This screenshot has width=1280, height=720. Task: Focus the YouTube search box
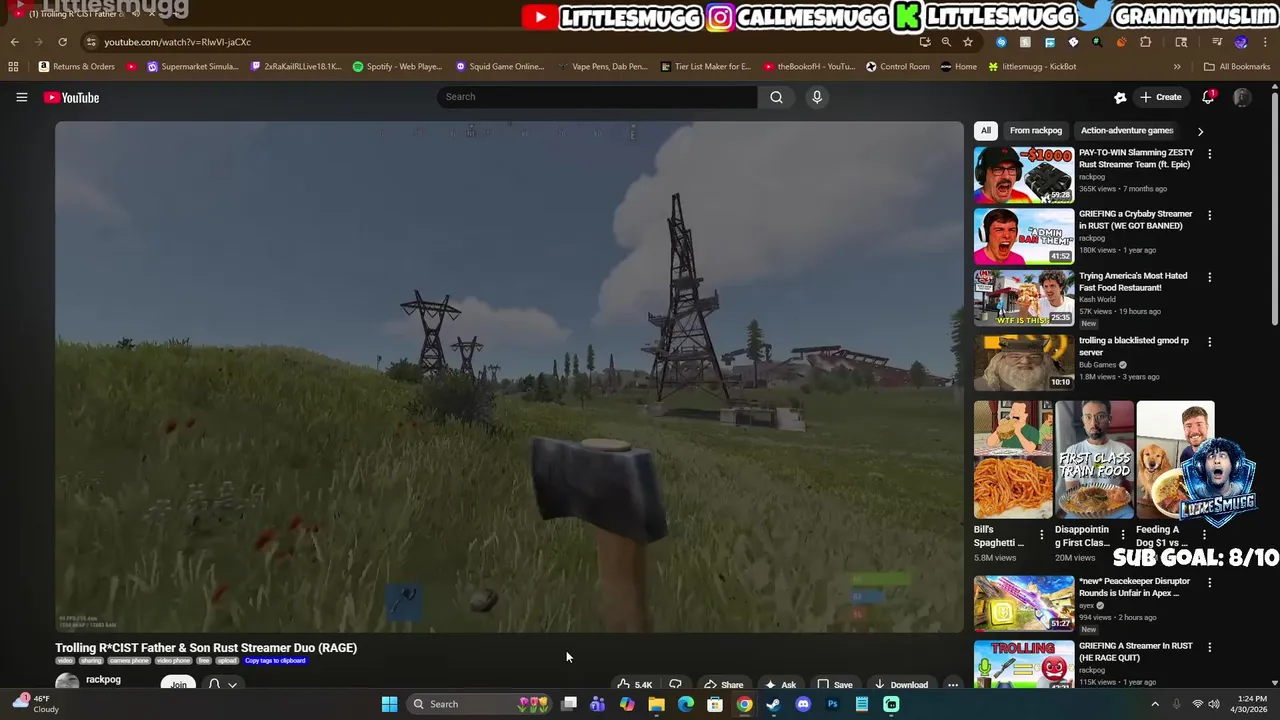pos(597,97)
